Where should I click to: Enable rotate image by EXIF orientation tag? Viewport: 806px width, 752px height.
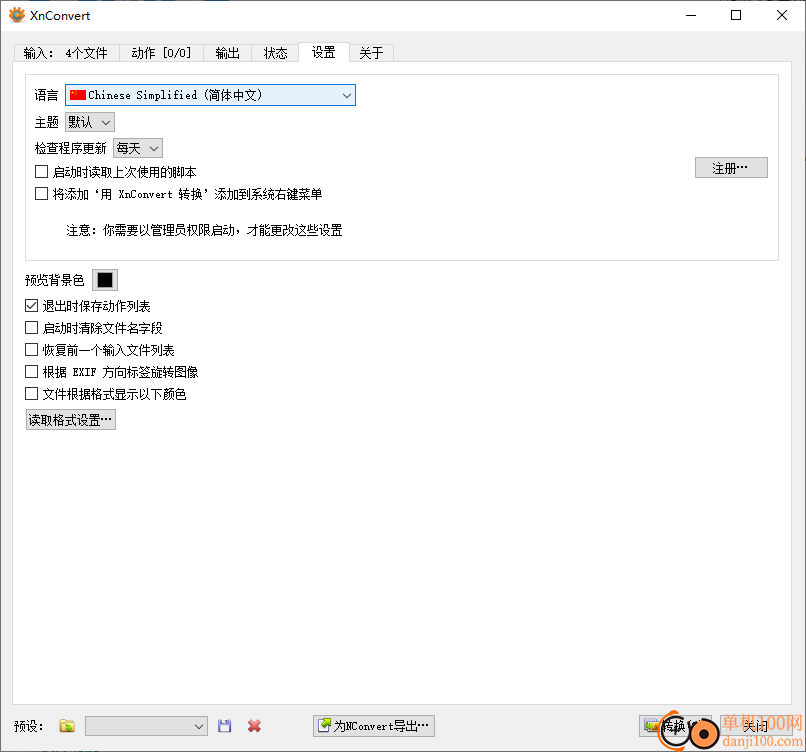[x=31, y=372]
